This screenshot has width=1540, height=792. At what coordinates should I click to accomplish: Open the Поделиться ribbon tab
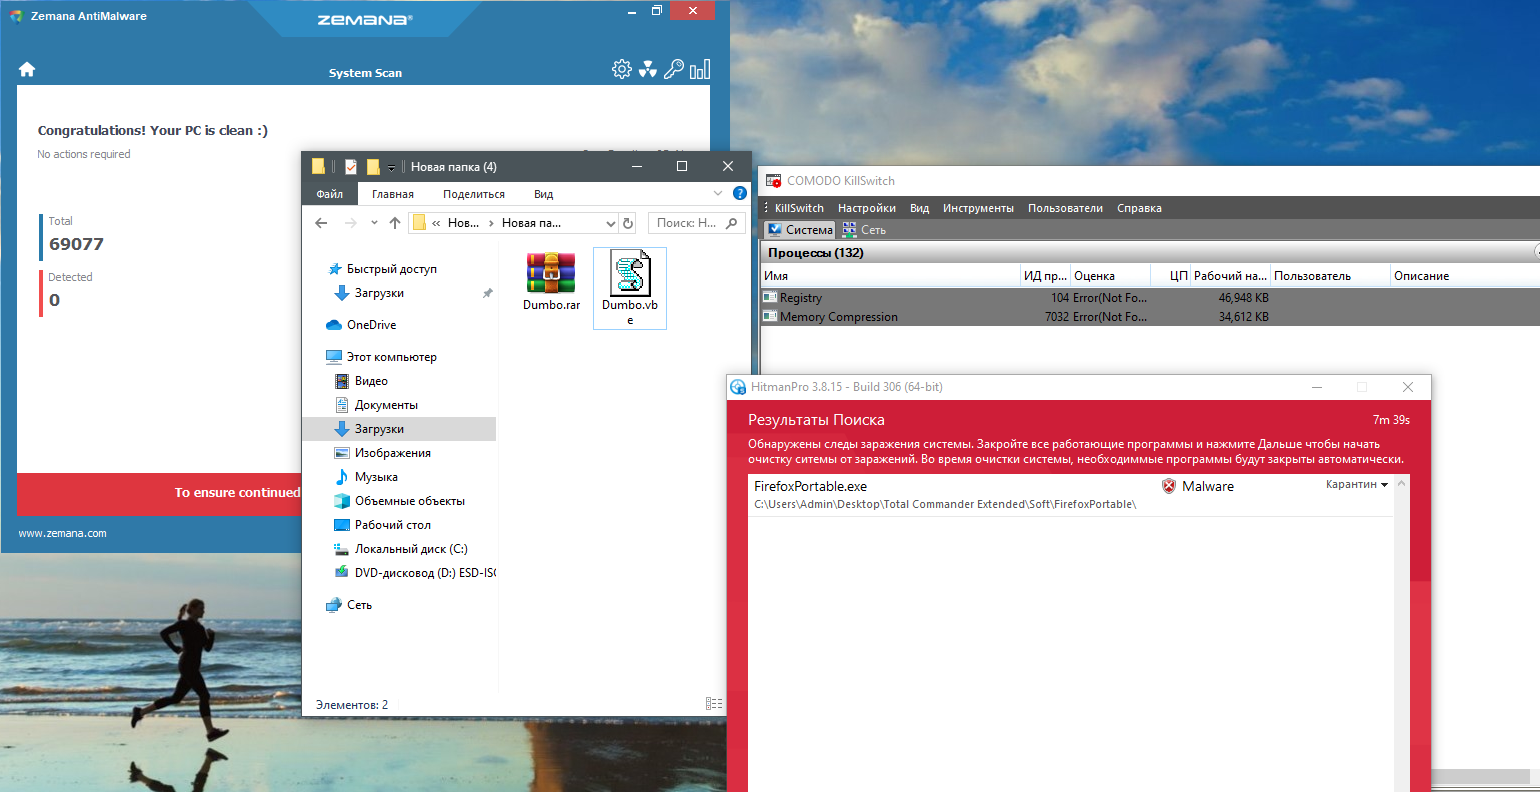click(474, 194)
